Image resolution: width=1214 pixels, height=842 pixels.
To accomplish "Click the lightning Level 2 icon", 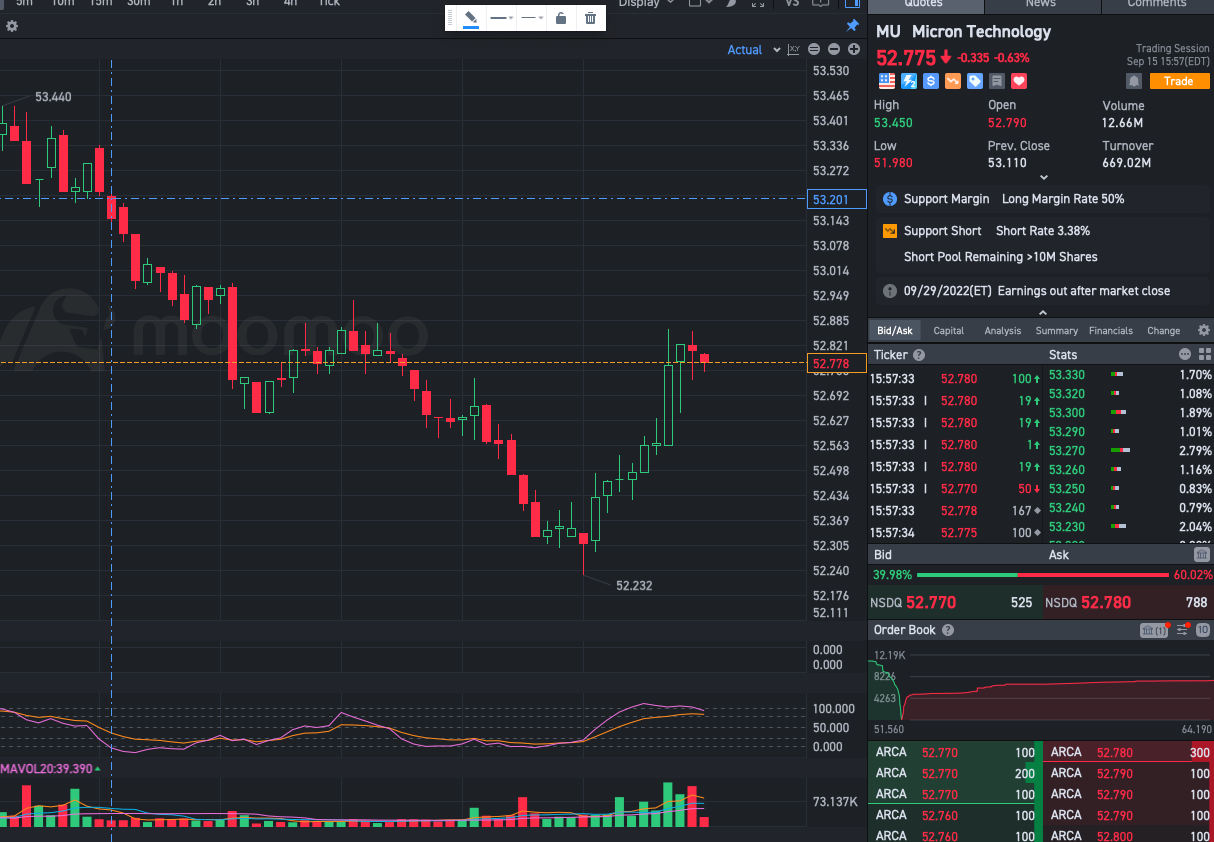I will click(909, 81).
